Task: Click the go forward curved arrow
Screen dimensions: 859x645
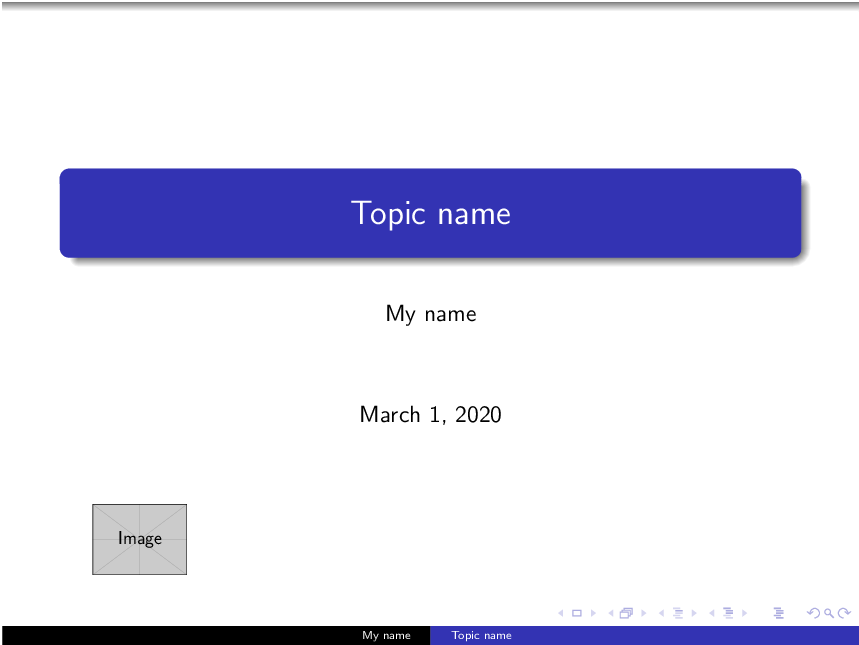Action: pyautogui.click(x=845, y=613)
